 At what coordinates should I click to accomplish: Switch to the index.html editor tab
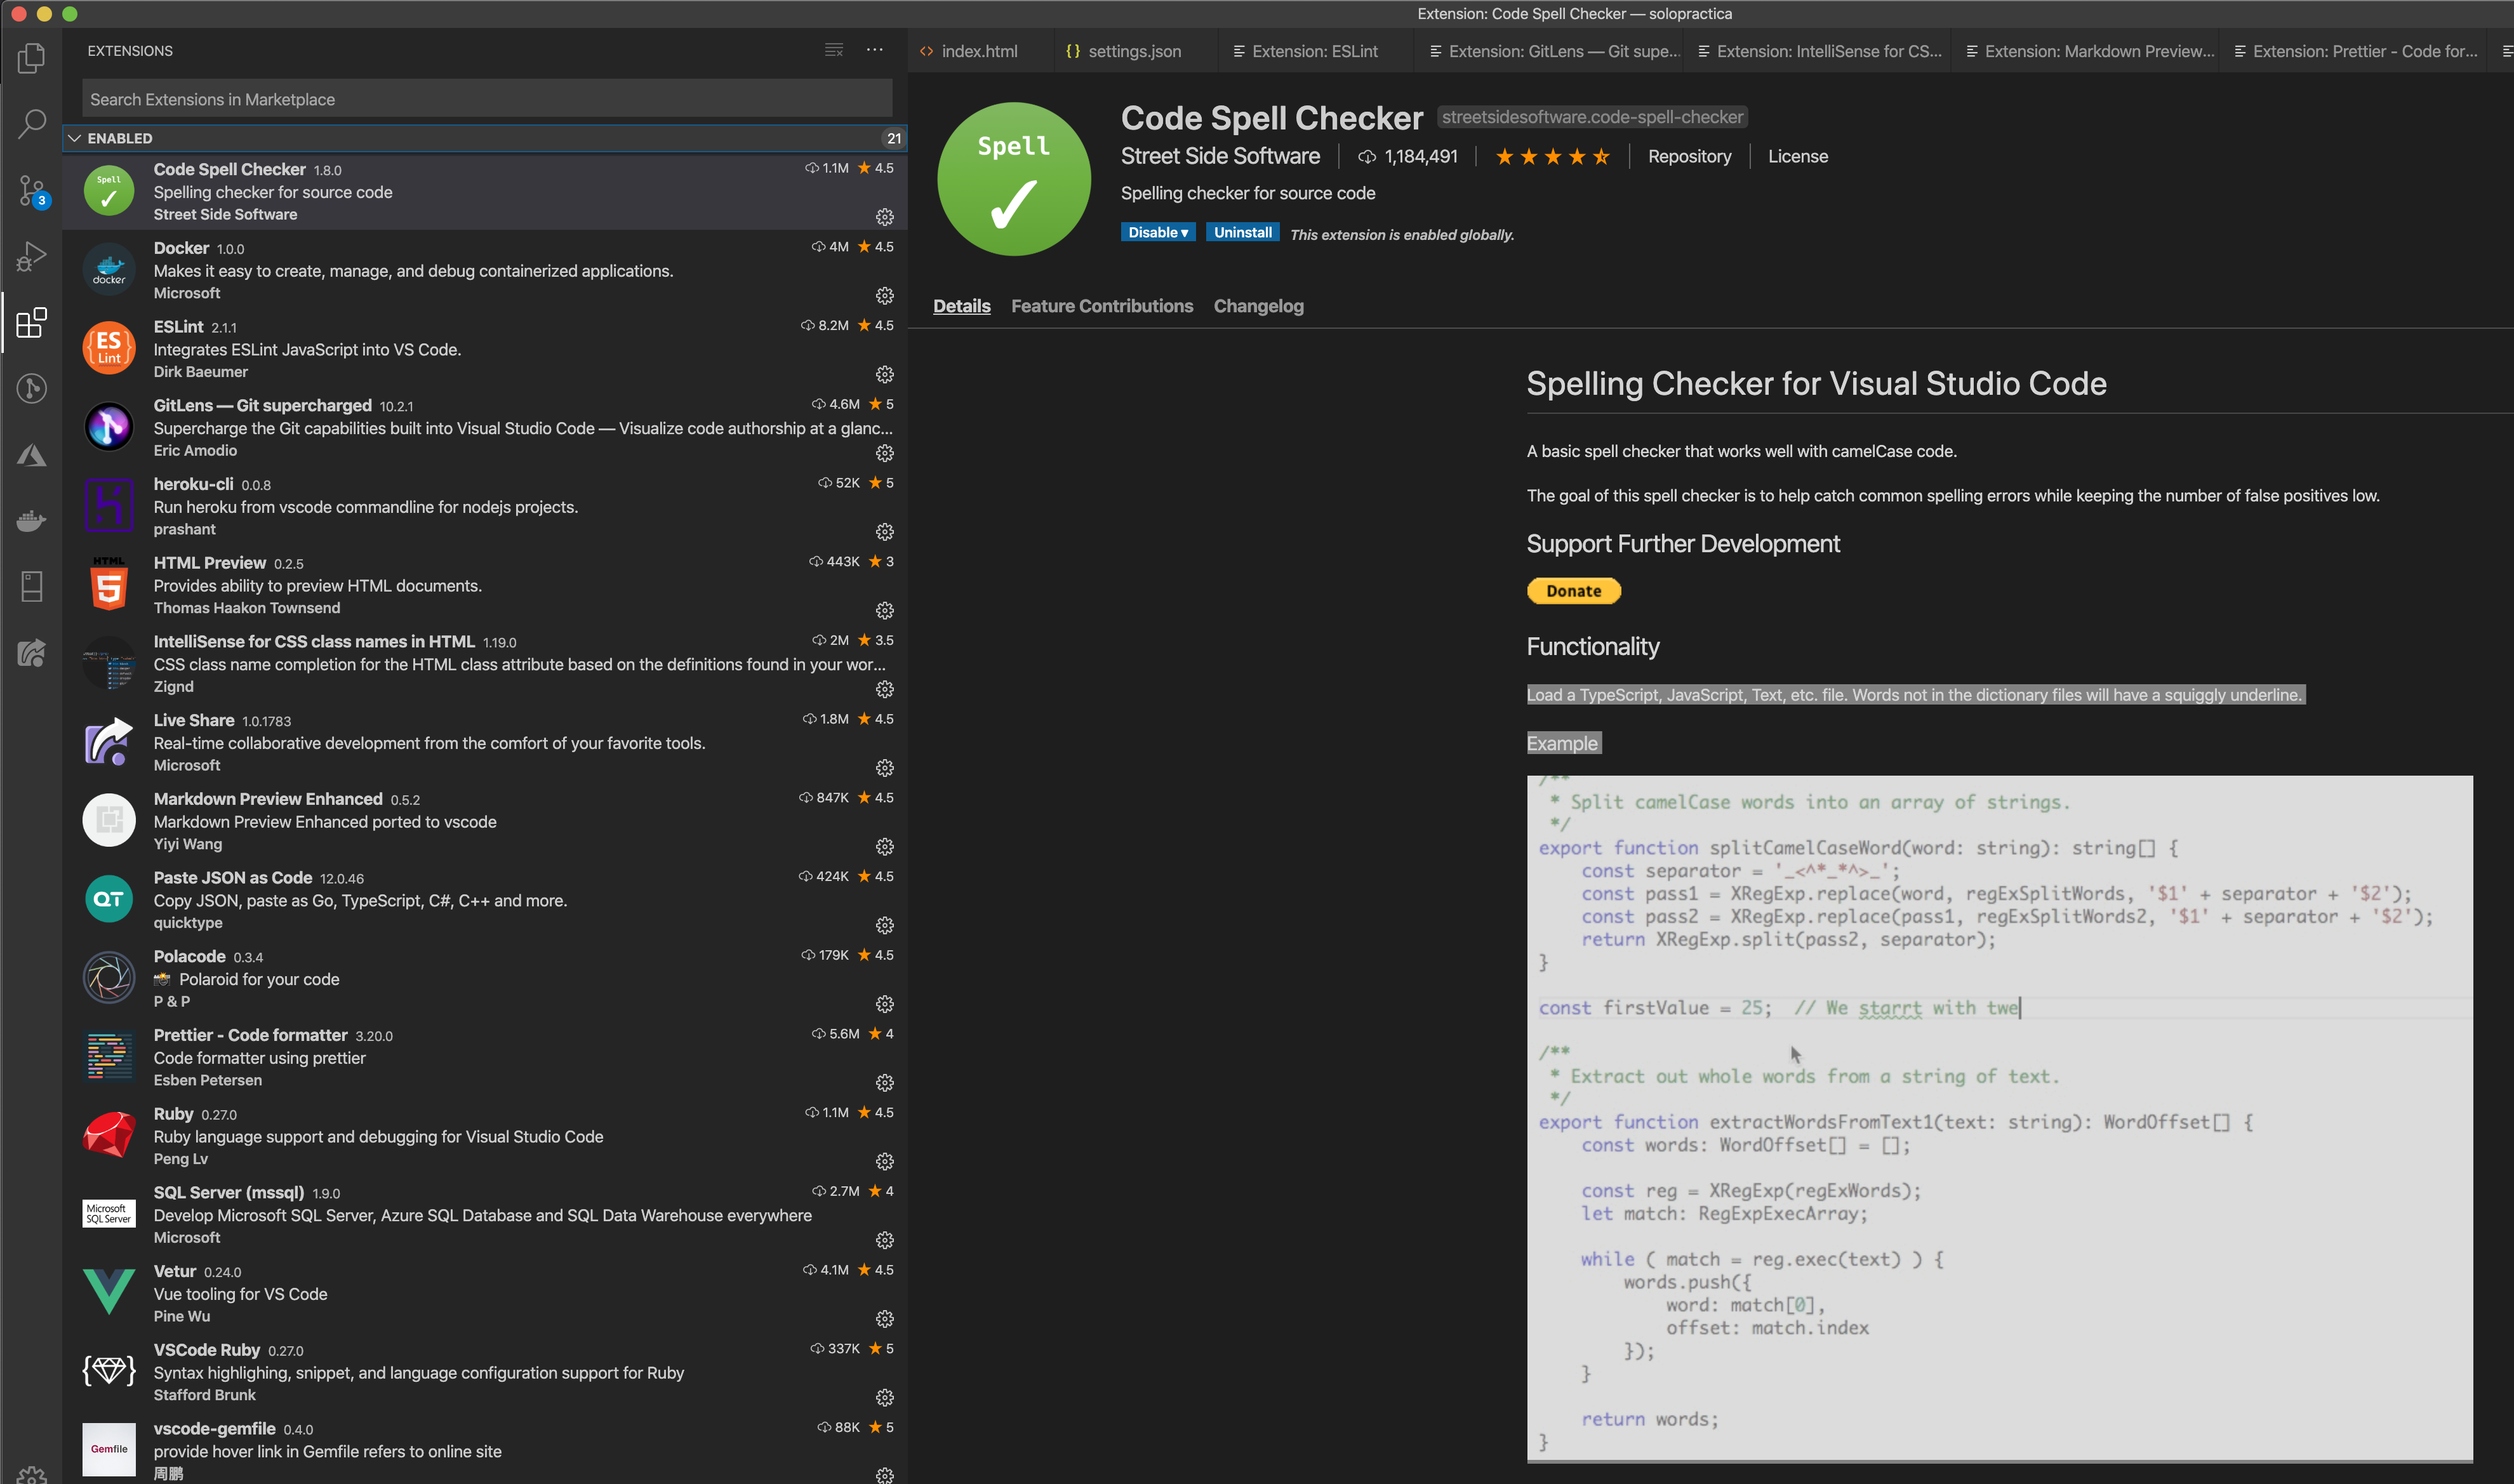(x=979, y=50)
